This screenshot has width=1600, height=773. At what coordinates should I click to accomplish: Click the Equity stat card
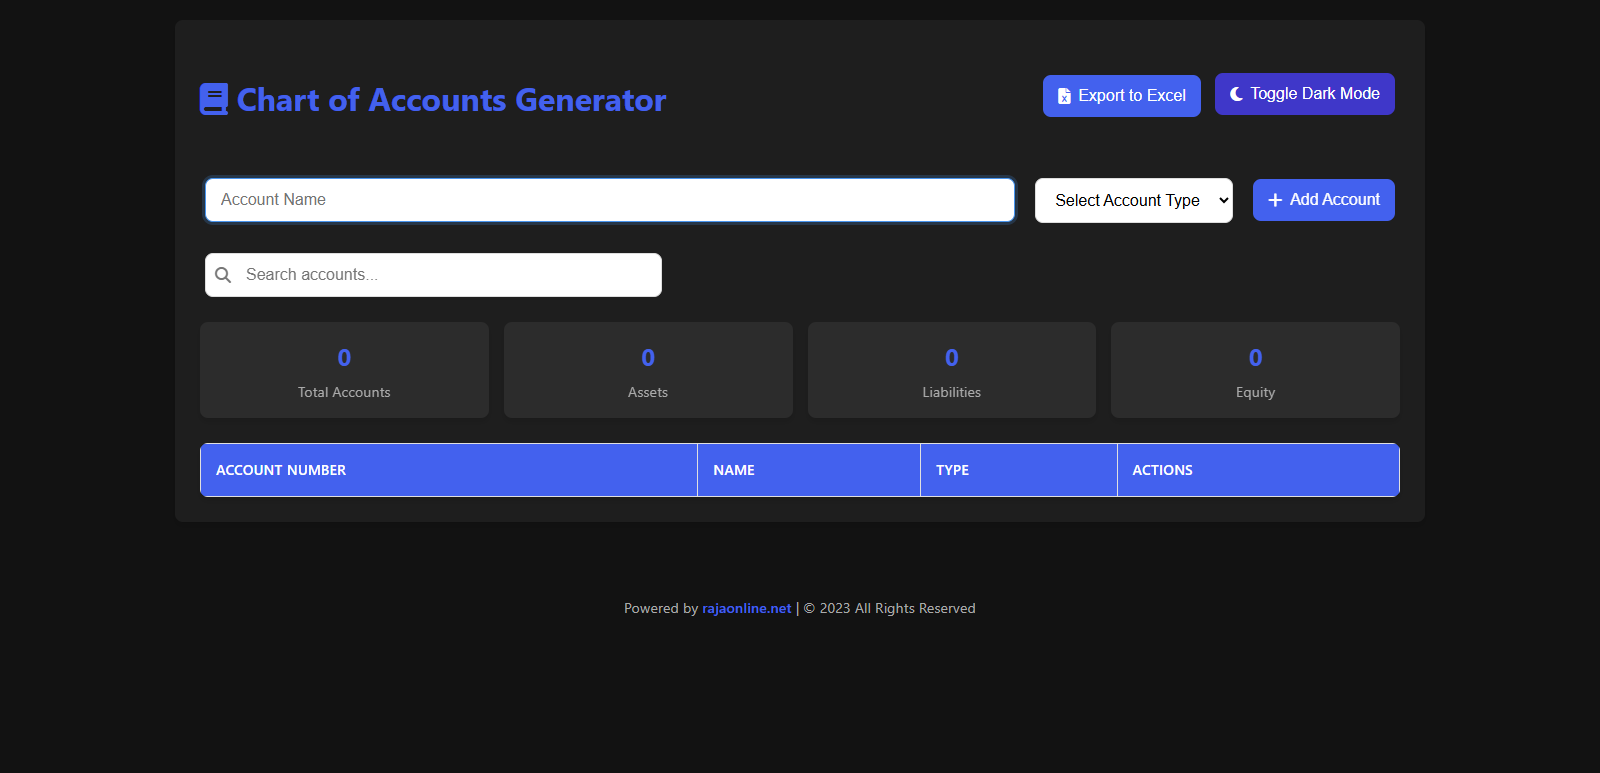(1255, 370)
